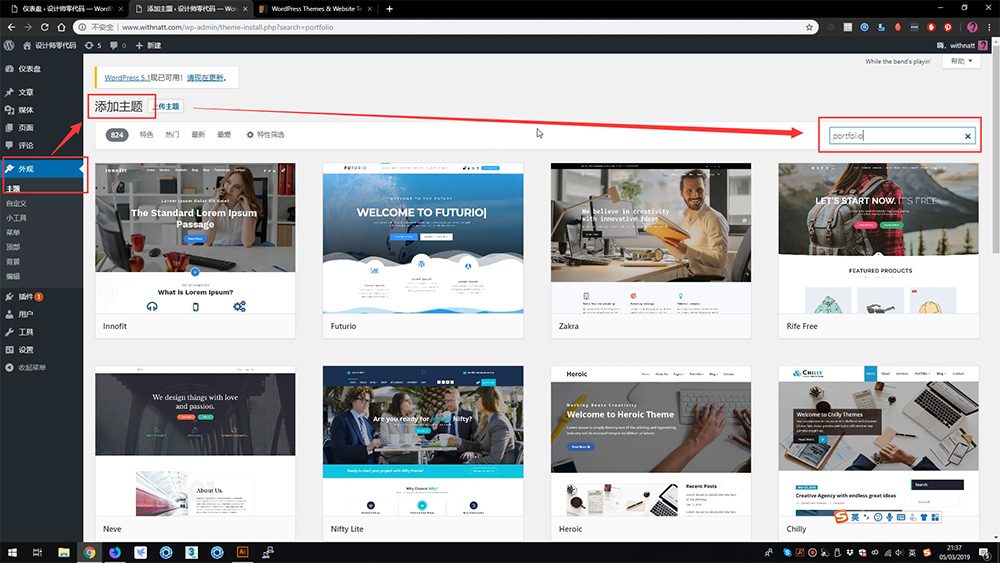Bookmark page with star icon
The image size is (1000, 563).
click(809, 27)
